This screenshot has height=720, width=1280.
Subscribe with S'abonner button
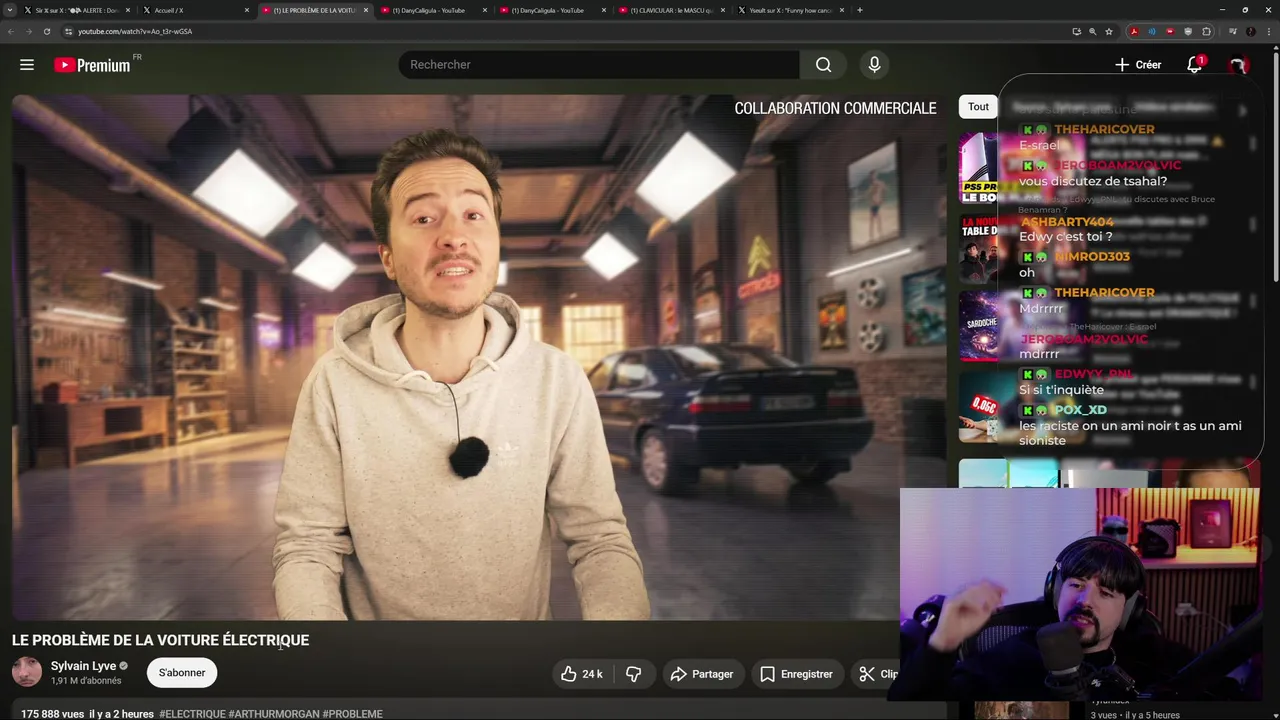[x=182, y=673]
